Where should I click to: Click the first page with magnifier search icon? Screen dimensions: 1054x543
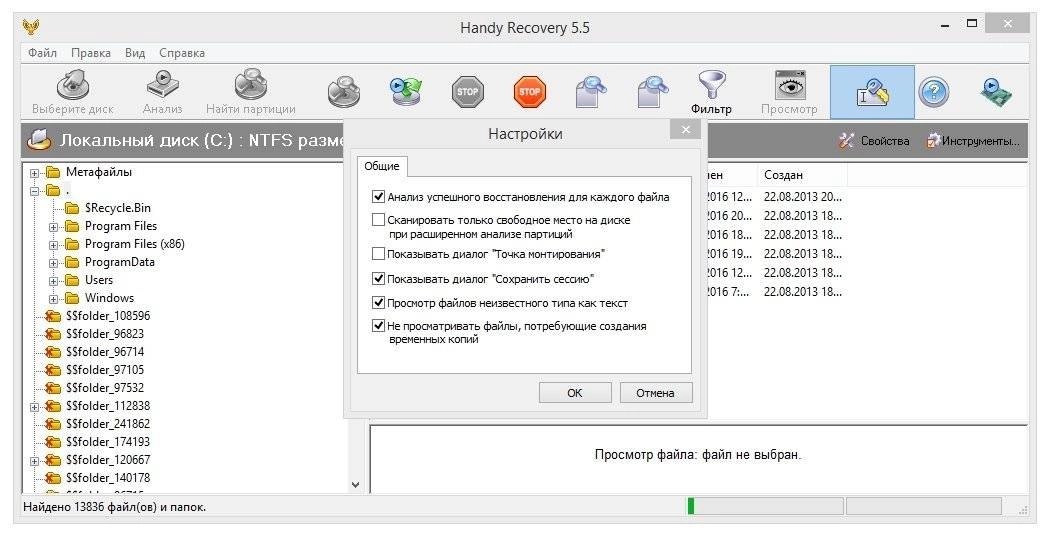(x=592, y=92)
